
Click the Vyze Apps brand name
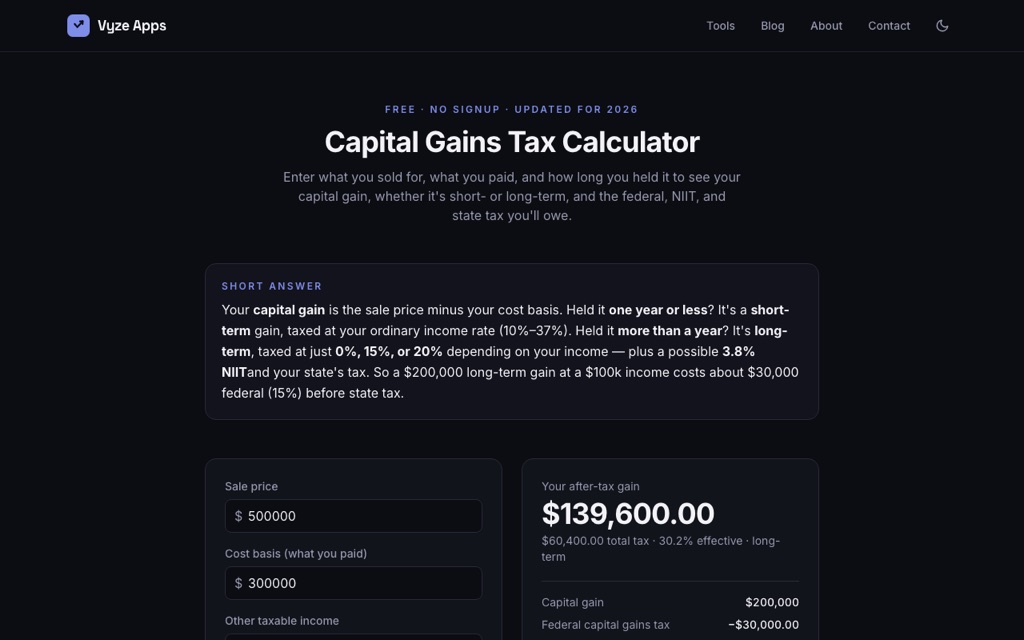[x=132, y=25]
